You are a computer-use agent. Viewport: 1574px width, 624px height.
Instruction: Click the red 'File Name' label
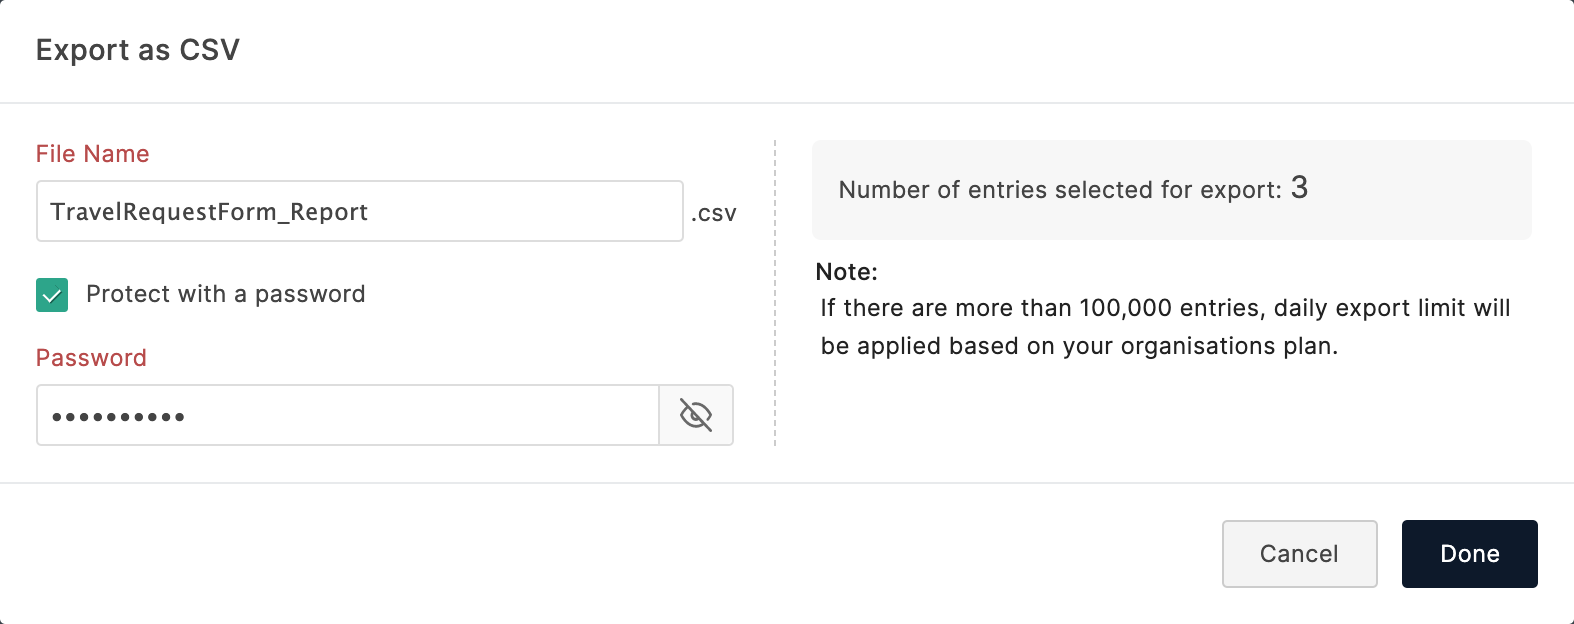[92, 154]
